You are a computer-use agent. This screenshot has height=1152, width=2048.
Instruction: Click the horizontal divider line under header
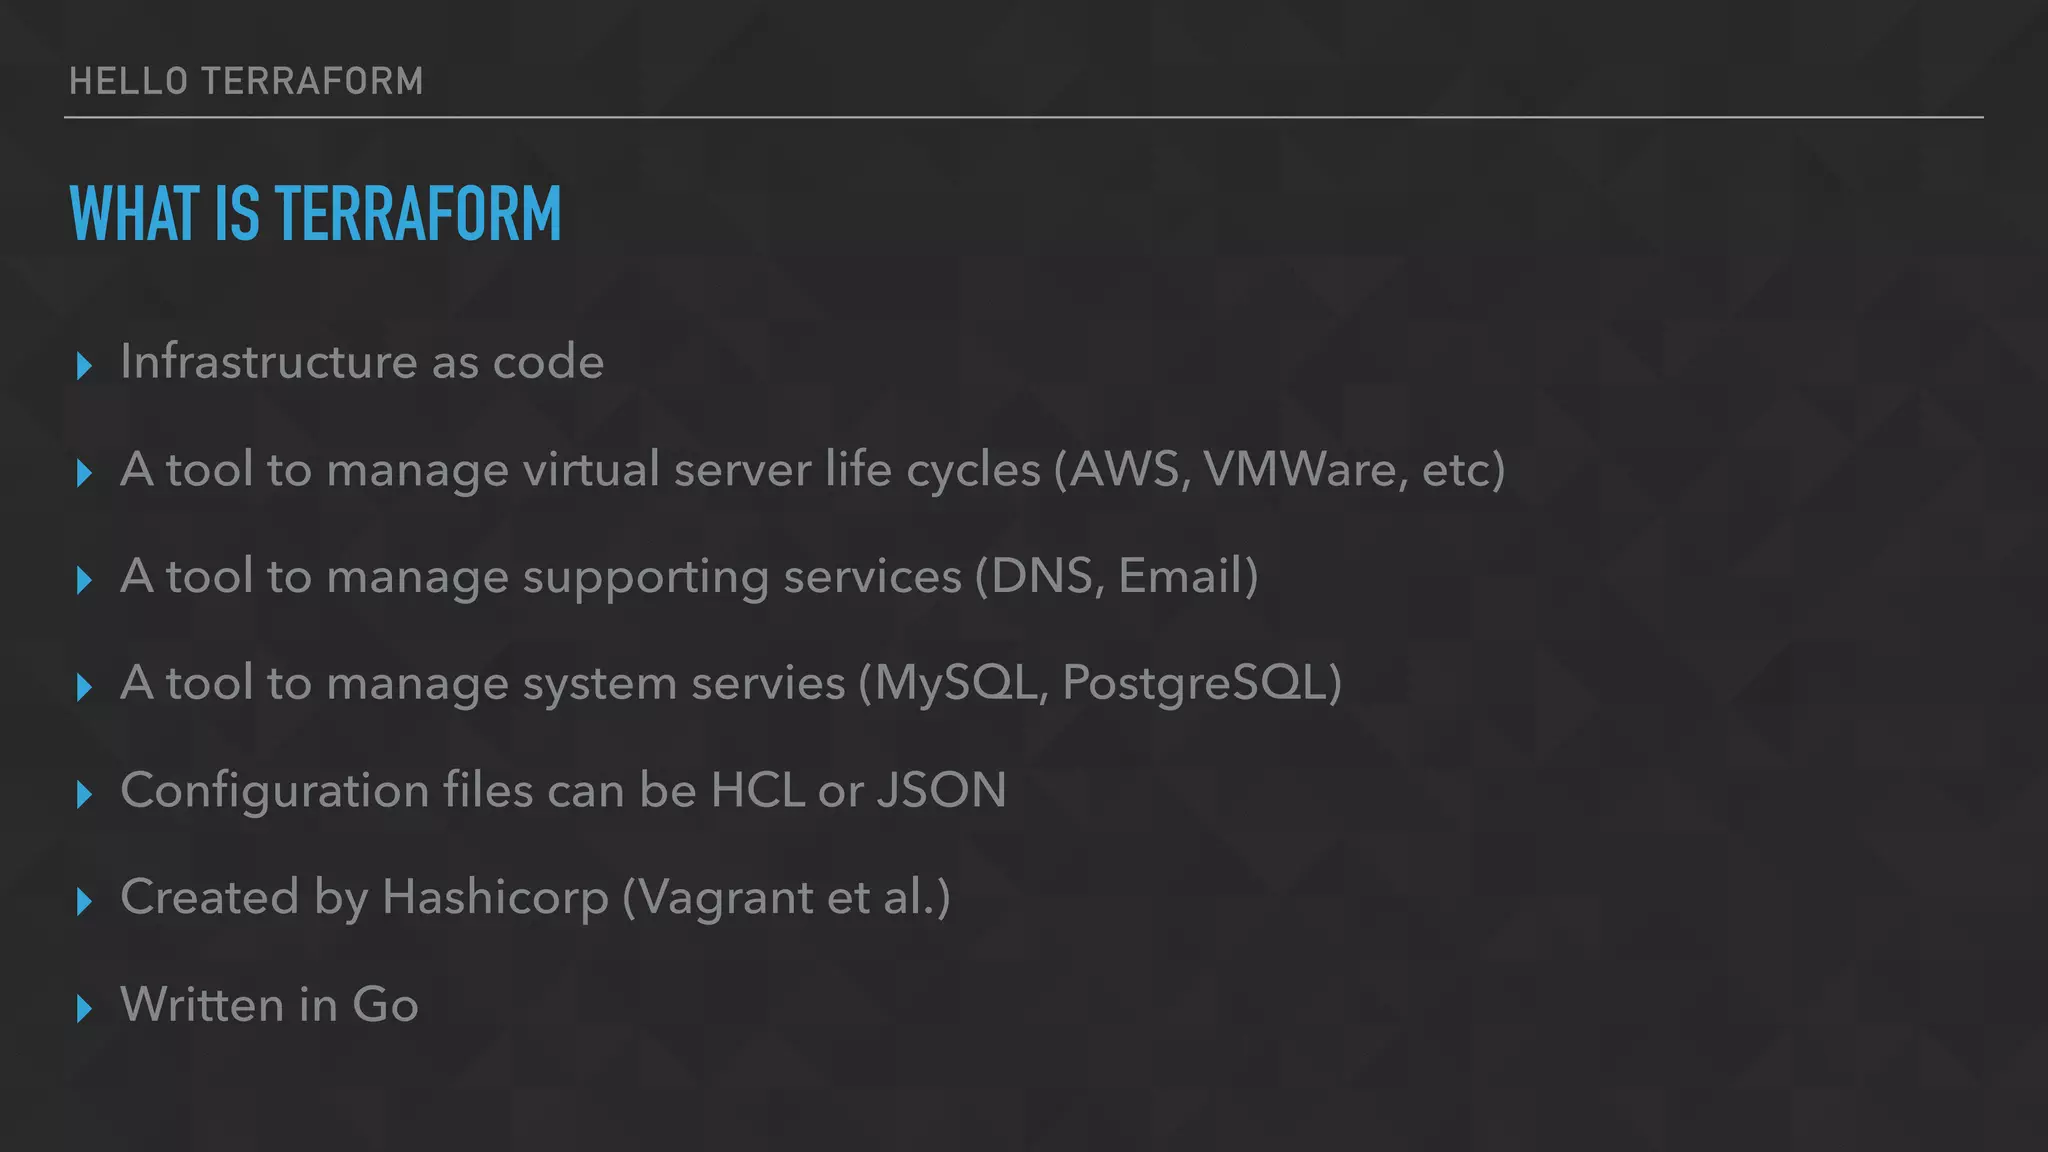point(1024,117)
